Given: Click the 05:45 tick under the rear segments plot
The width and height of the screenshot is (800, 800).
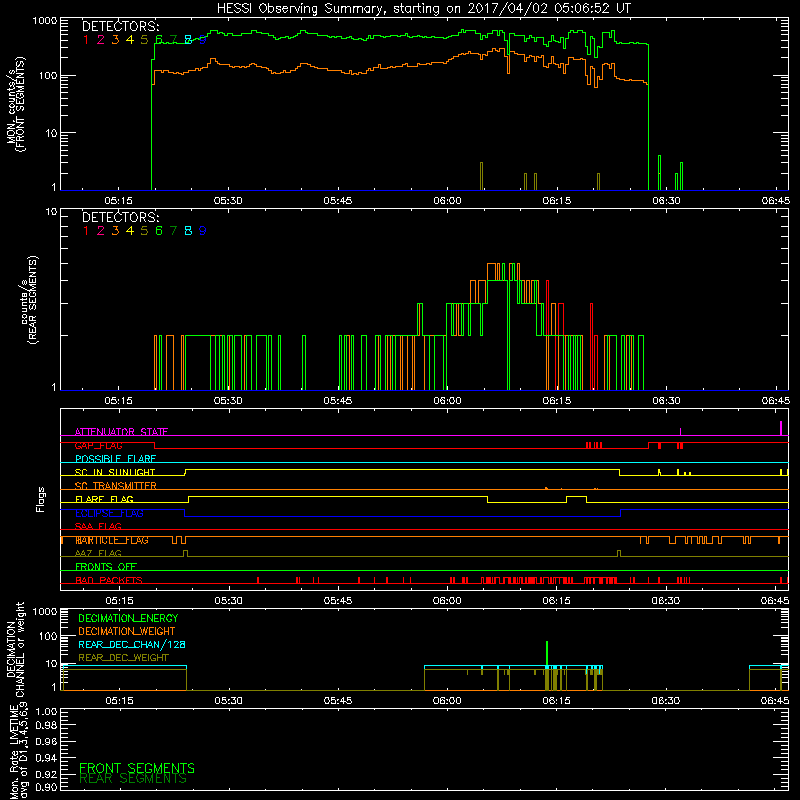Looking at the screenshot, I should tap(338, 401).
